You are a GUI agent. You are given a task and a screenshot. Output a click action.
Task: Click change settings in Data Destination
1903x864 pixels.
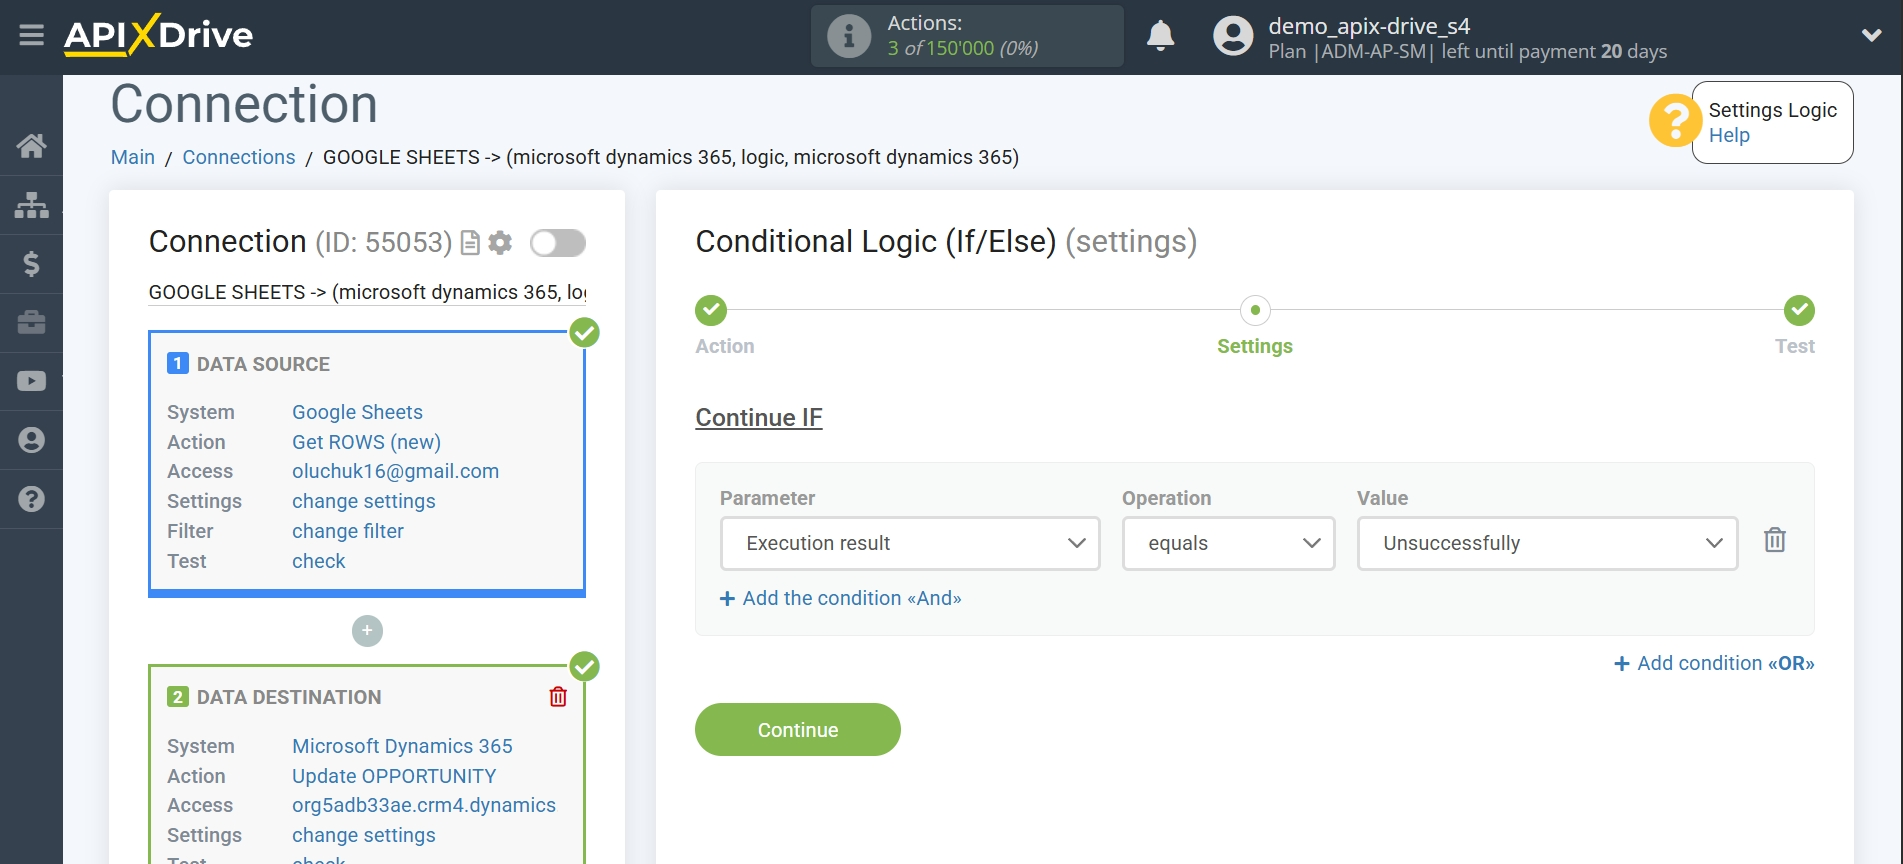pyautogui.click(x=364, y=835)
